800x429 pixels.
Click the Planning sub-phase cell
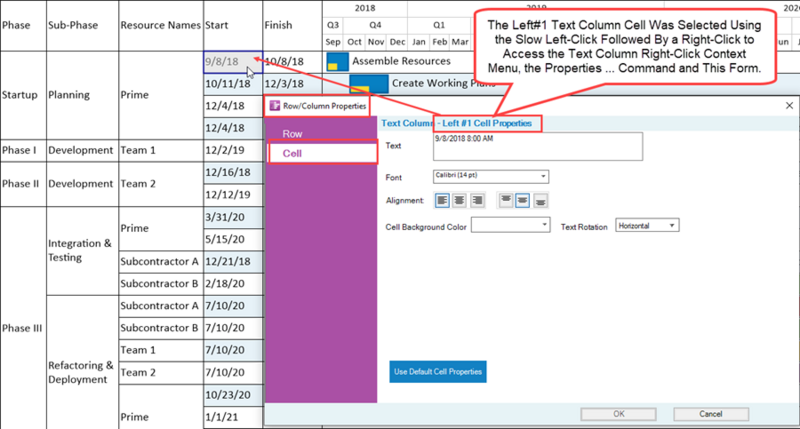tap(83, 95)
